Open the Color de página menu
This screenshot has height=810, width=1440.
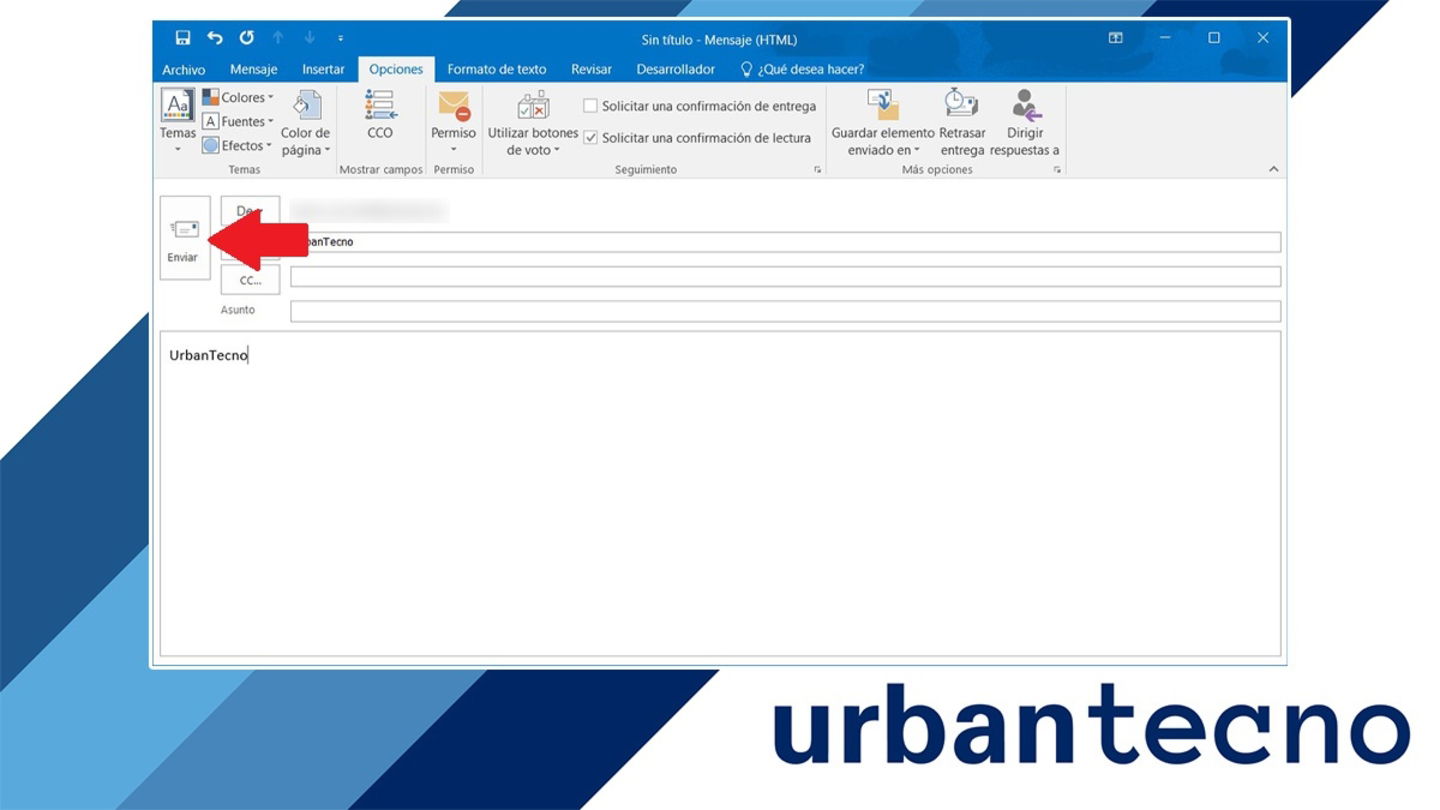pos(305,123)
